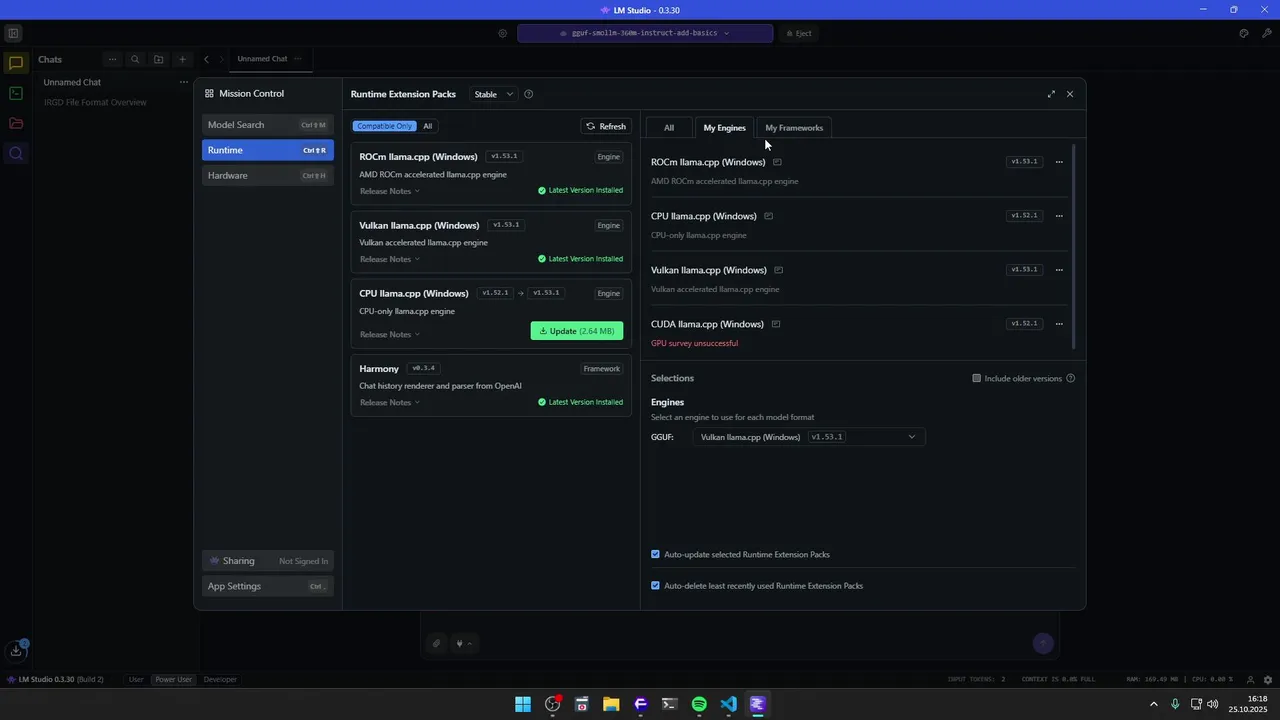This screenshot has height=720, width=1280.
Task: Click the attachment paperclip icon in chat input
Action: pos(436,643)
